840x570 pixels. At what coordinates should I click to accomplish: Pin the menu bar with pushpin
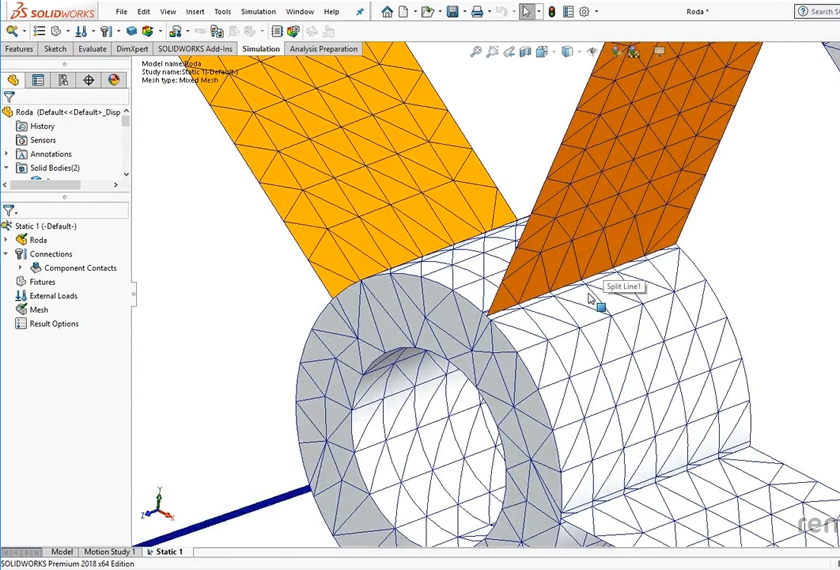[360, 12]
